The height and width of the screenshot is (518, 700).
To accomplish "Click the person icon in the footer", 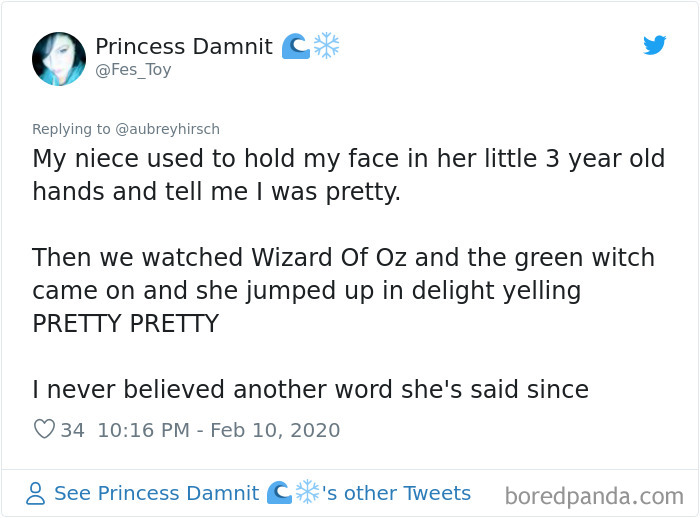I will [36, 493].
